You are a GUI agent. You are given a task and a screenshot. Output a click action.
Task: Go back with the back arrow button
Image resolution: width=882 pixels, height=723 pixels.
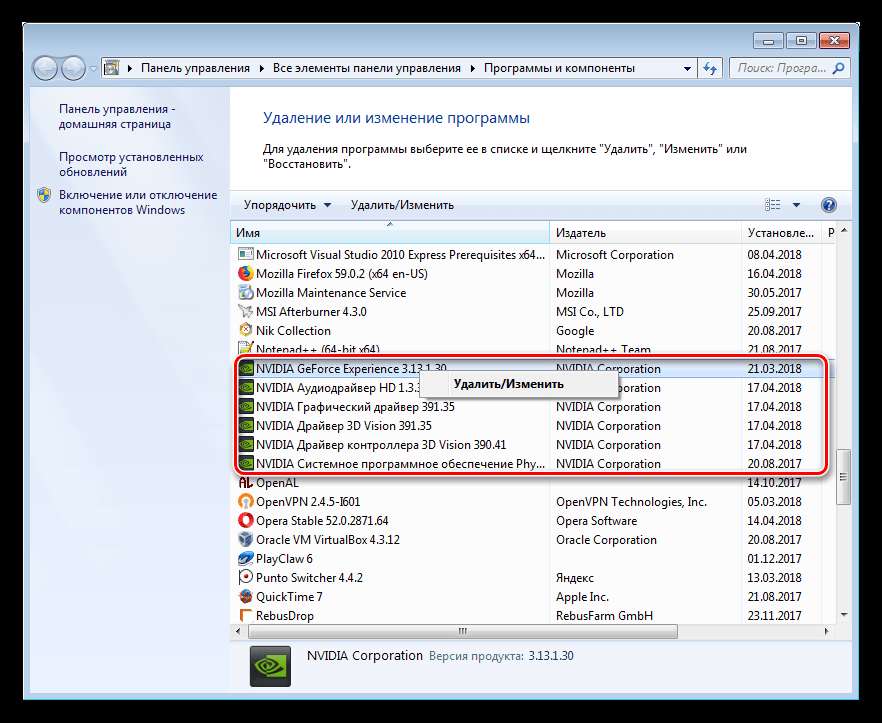point(46,69)
